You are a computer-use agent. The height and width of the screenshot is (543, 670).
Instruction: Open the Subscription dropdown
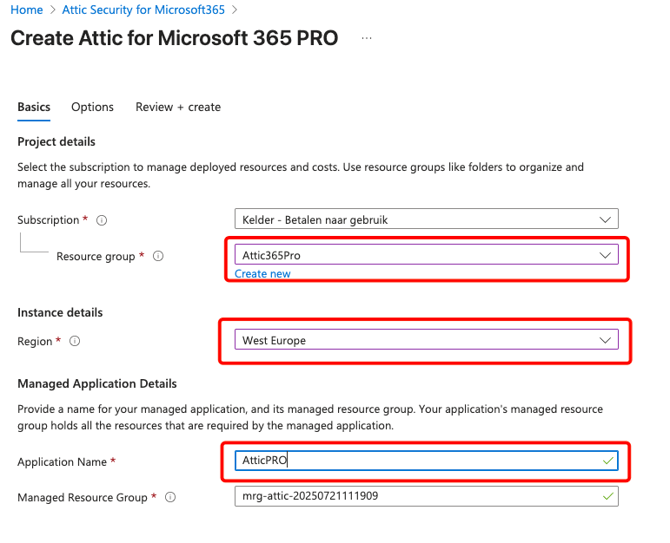coord(425,219)
